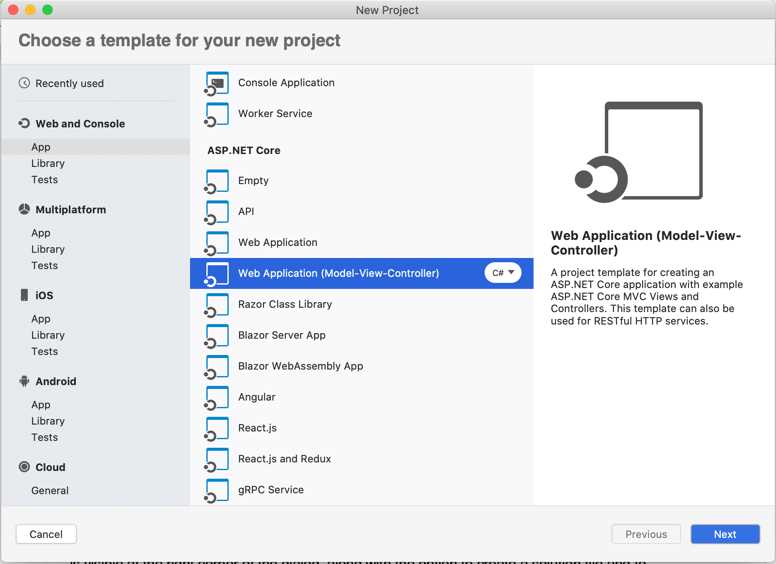776x564 pixels.
Task: Click the green maximize window button
Action: (48, 9)
